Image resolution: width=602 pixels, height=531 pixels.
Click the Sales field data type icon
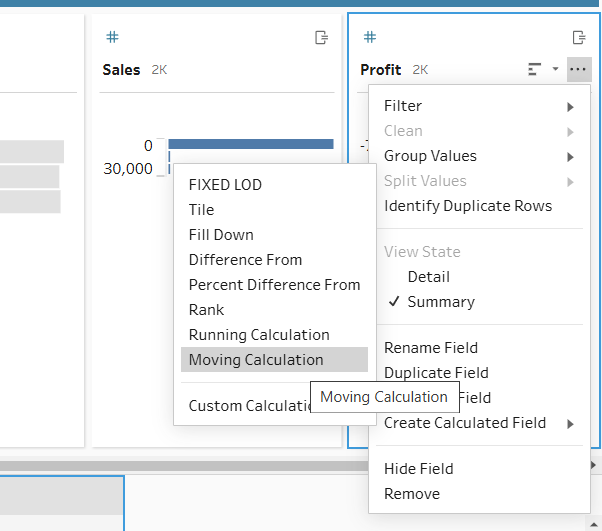pyautogui.click(x=112, y=37)
